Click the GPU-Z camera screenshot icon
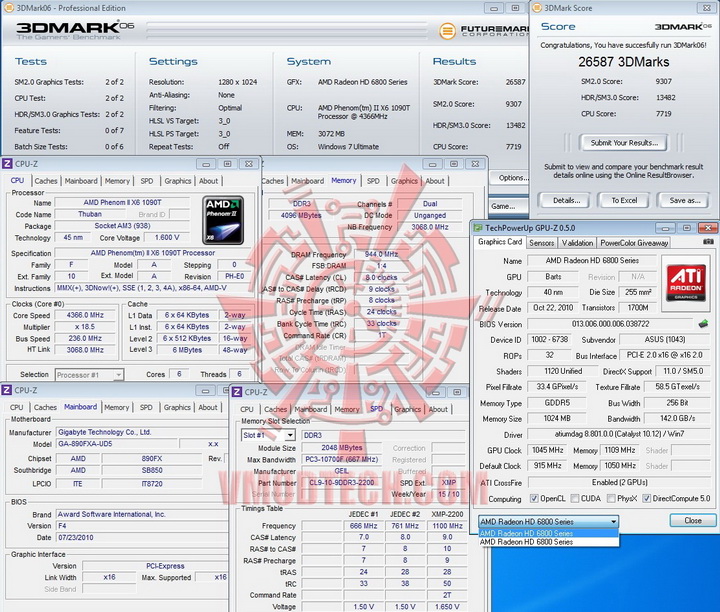 (x=709, y=241)
